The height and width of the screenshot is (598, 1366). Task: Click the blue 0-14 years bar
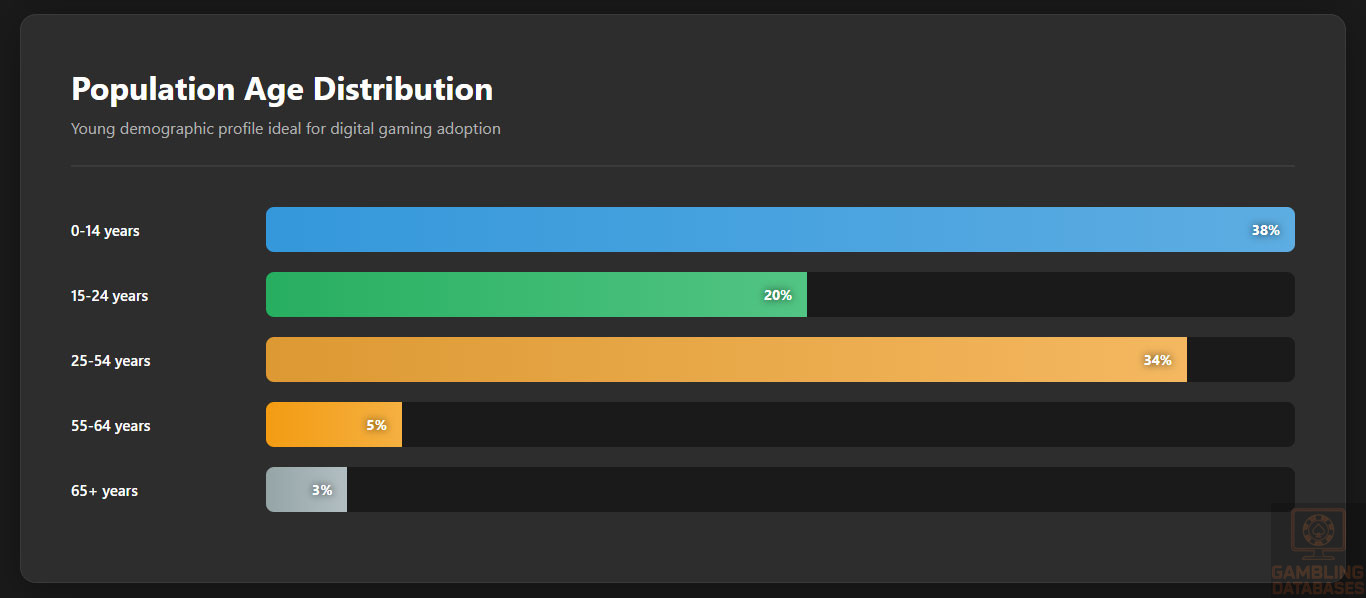tap(700, 230)
